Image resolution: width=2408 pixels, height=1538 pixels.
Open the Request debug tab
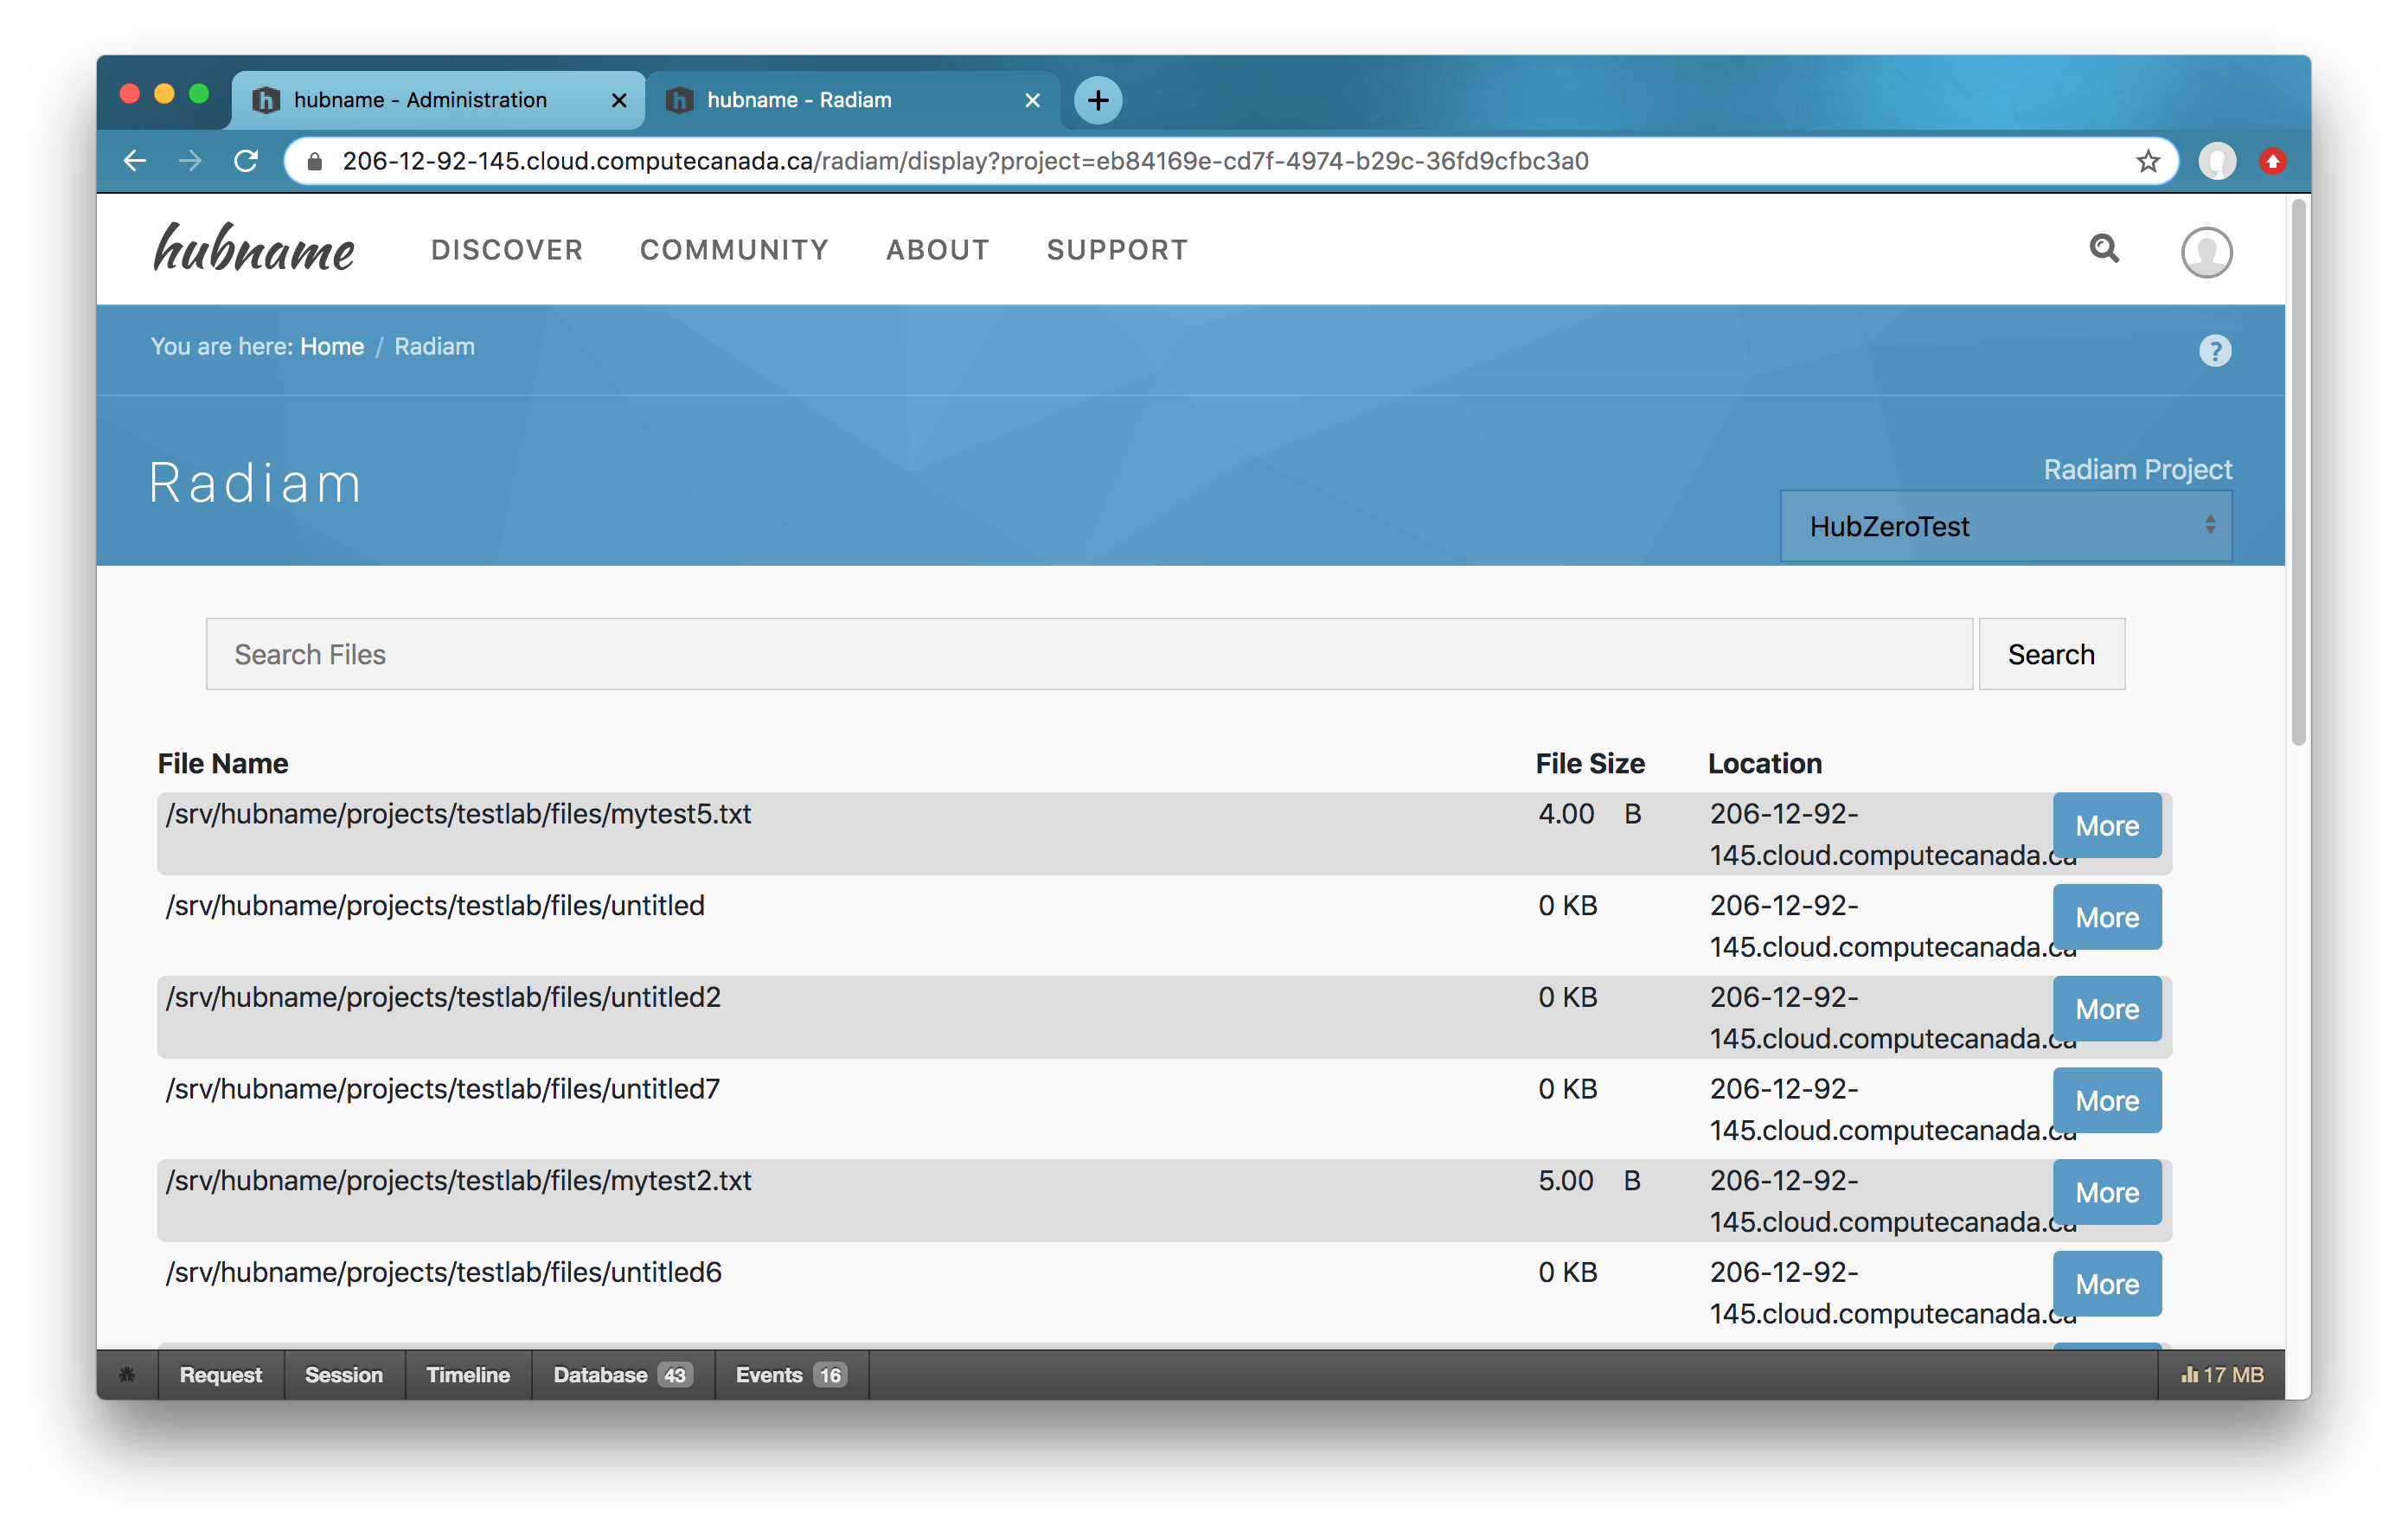pyautogui.click(x=220, y=1374)
